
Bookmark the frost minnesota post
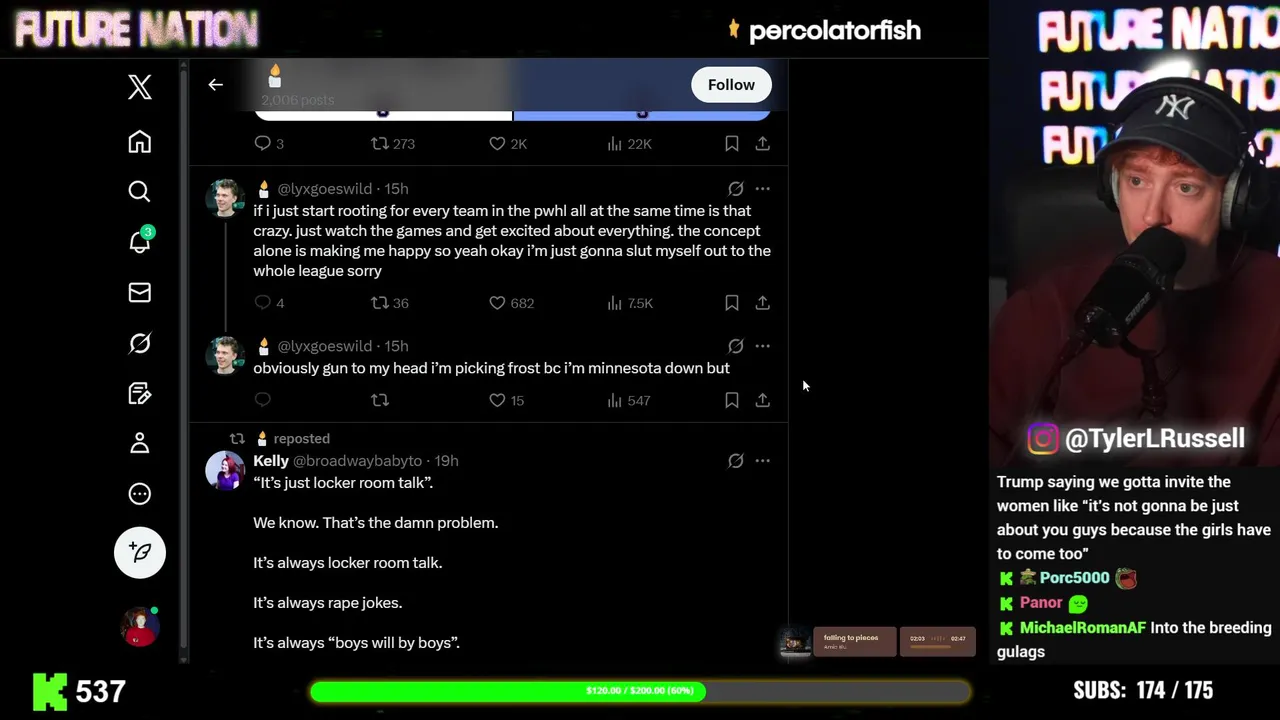click(731, 400)
